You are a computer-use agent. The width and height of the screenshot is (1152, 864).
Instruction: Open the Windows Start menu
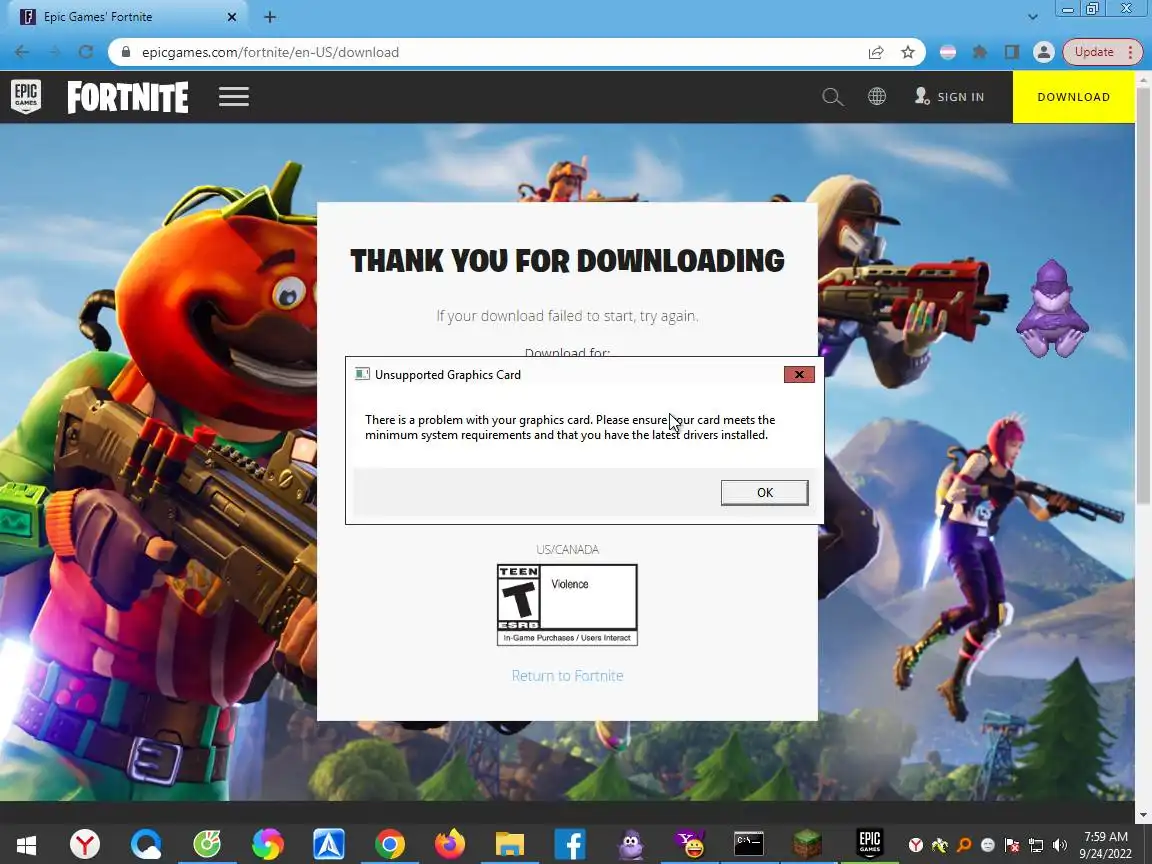coord(26,844)
